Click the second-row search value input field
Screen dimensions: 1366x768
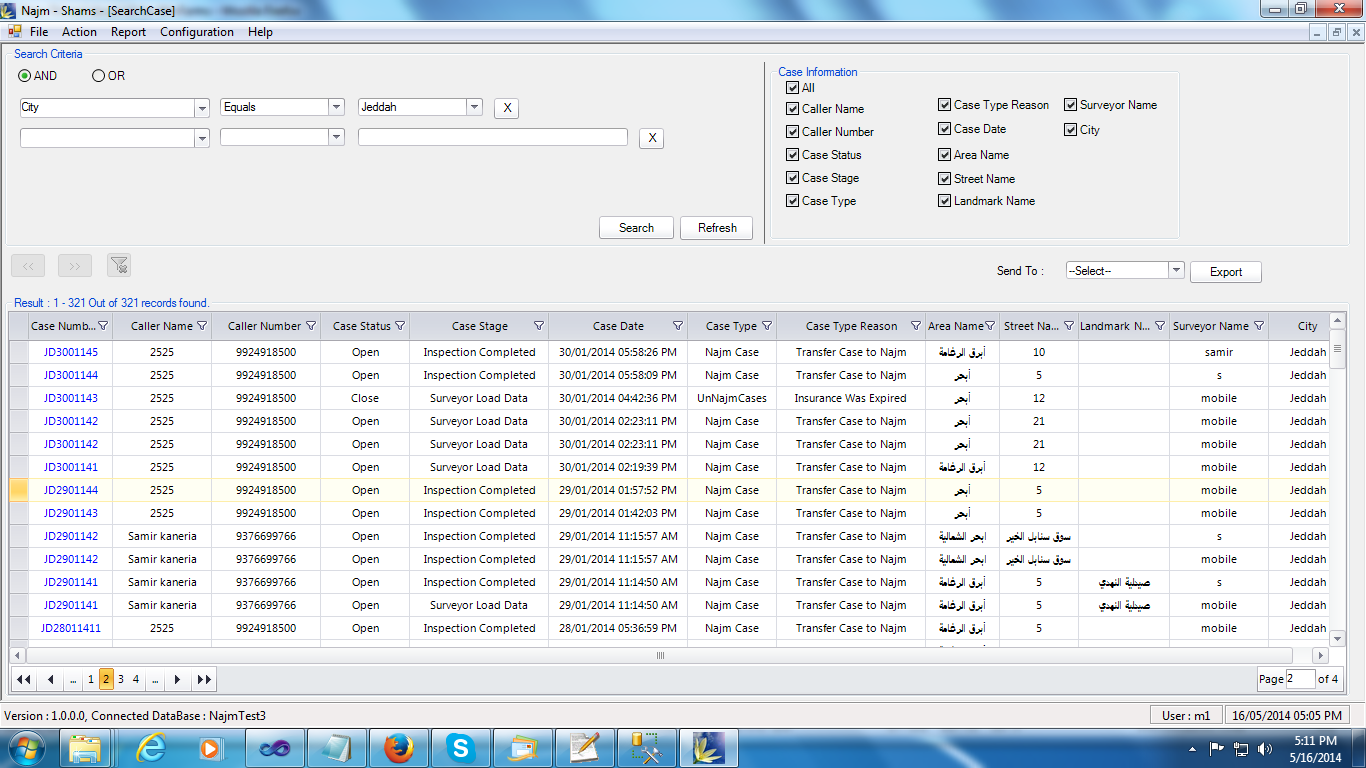point(493,138)
